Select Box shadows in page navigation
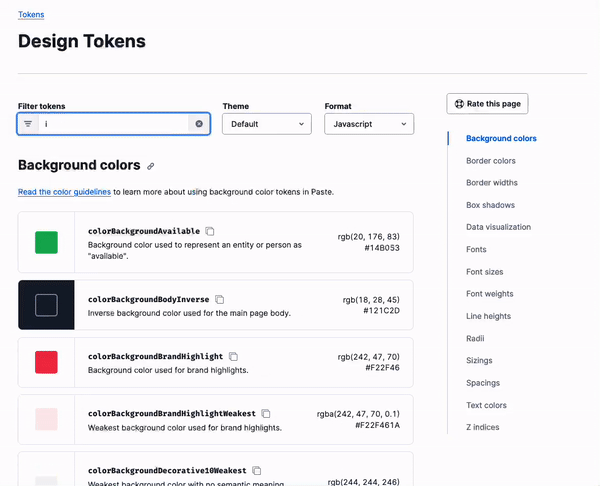Image resolution: width=600 pixels, height=486 pixels. pyautogui.click(x=490, y=205)
